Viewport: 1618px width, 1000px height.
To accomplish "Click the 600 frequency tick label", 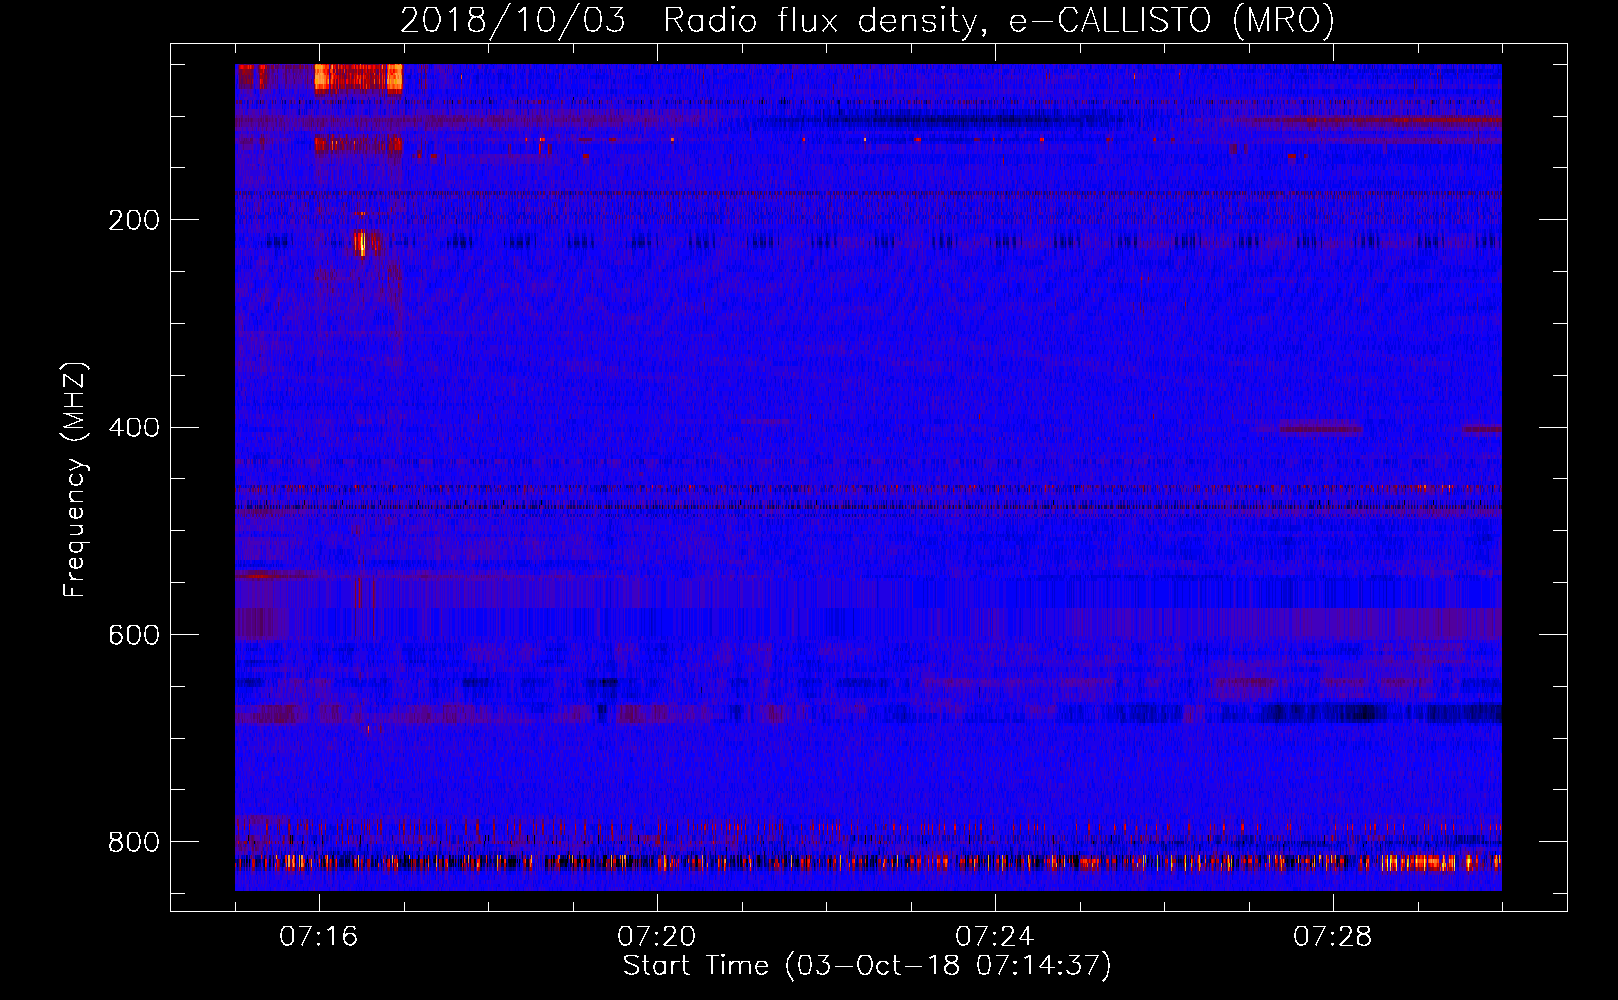I will 134,636.
